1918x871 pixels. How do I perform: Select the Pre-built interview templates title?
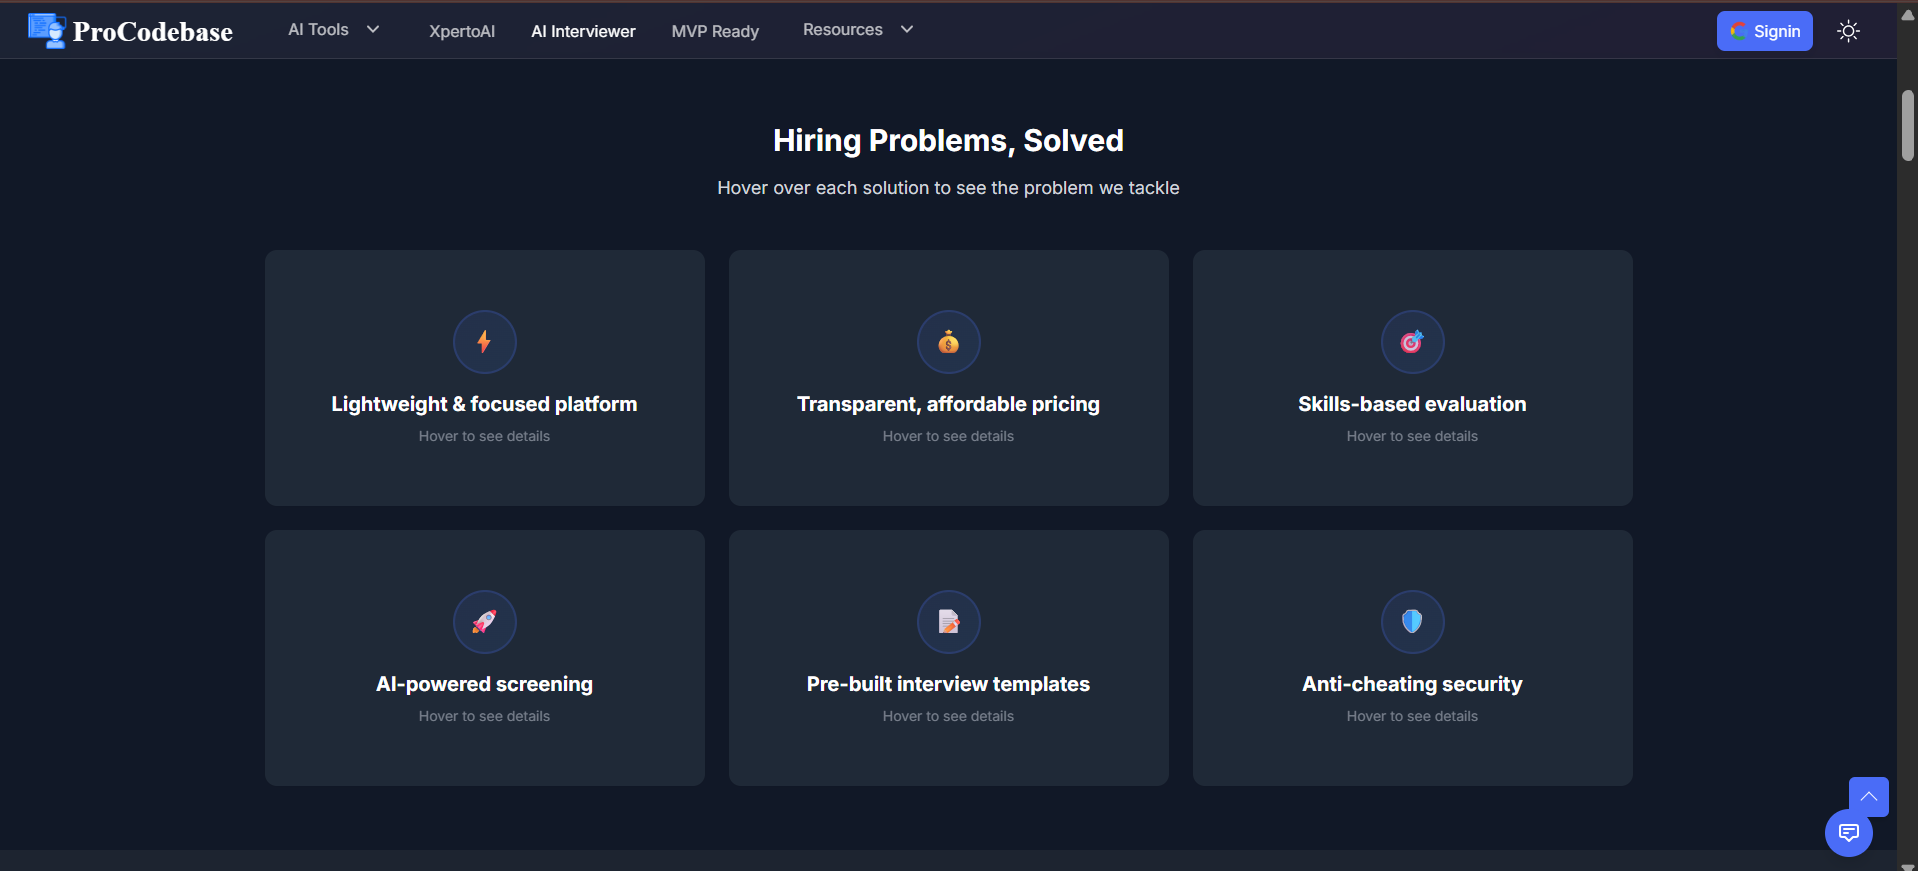pyautogui.click(x=948, y=684)
